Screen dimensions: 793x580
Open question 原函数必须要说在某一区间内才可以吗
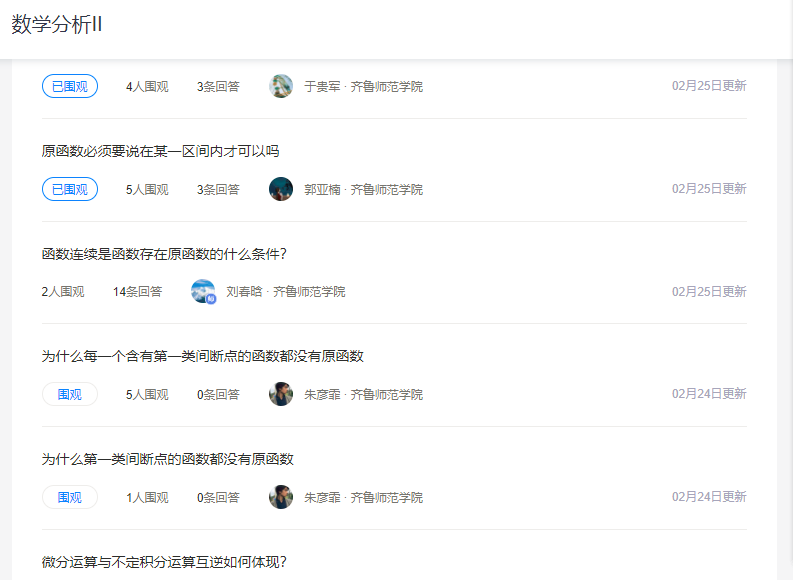pos(160,151)
